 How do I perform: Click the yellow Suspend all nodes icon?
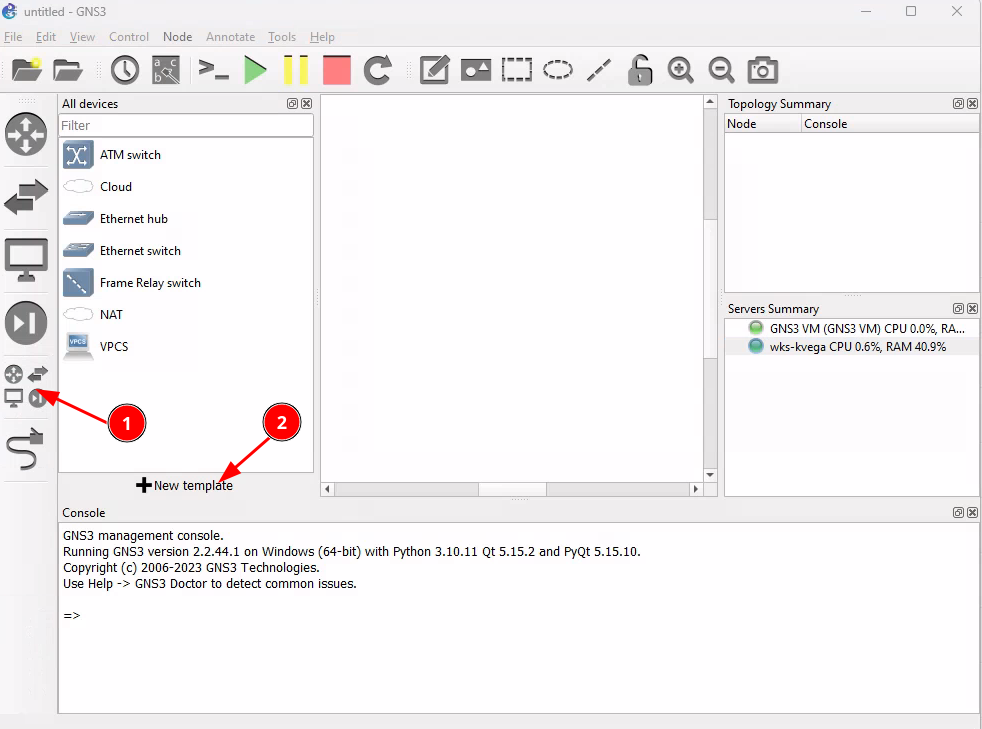(296, 70)
